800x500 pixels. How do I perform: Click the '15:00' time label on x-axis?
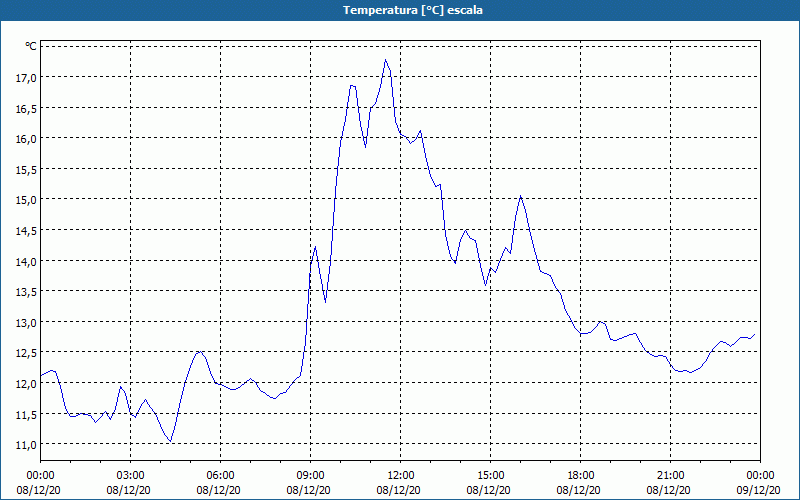(490, 476)
